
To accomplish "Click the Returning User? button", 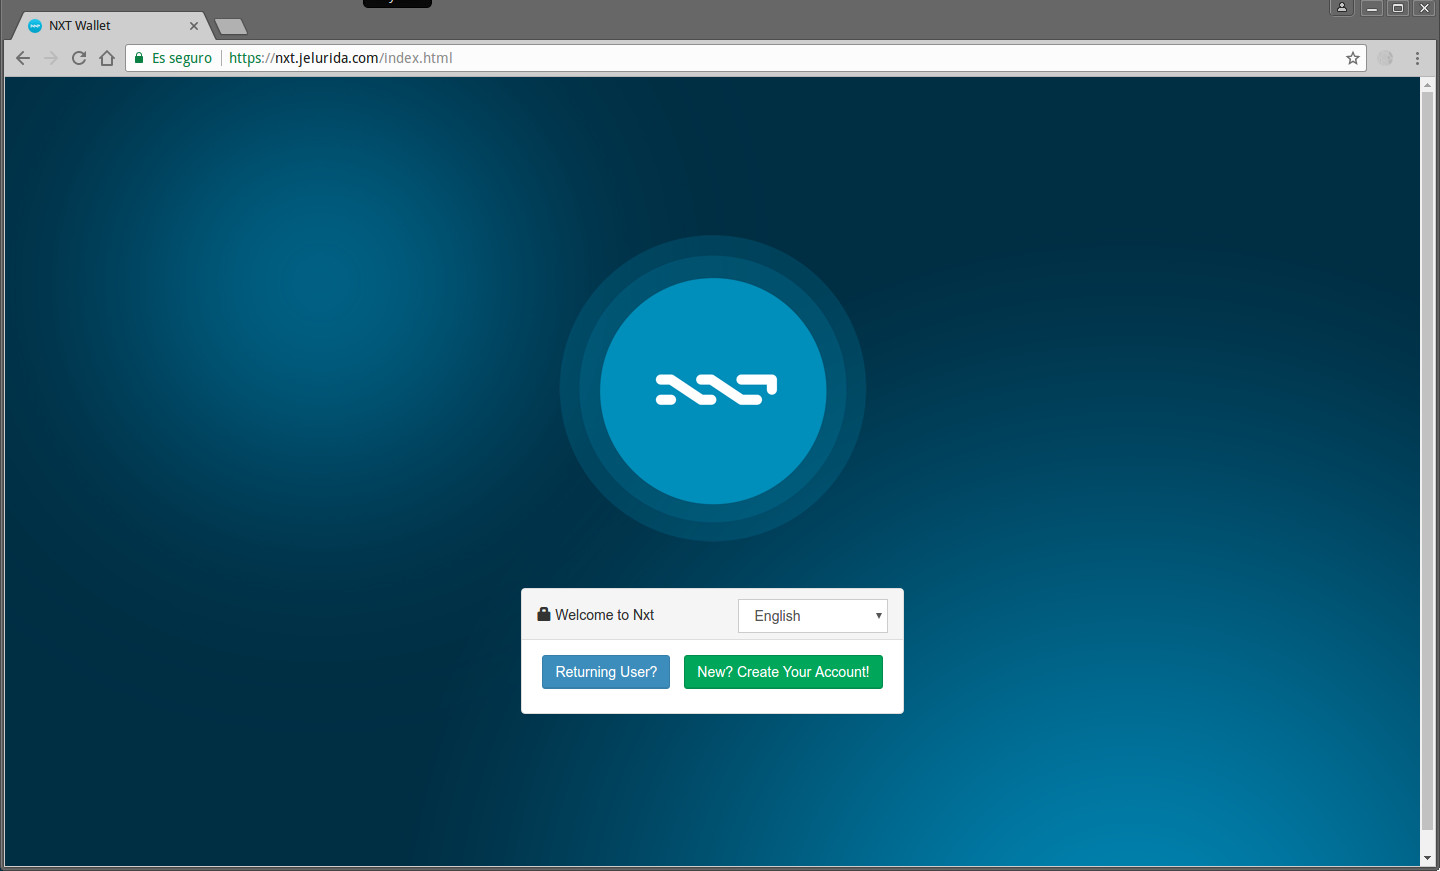I will (606, 672).
